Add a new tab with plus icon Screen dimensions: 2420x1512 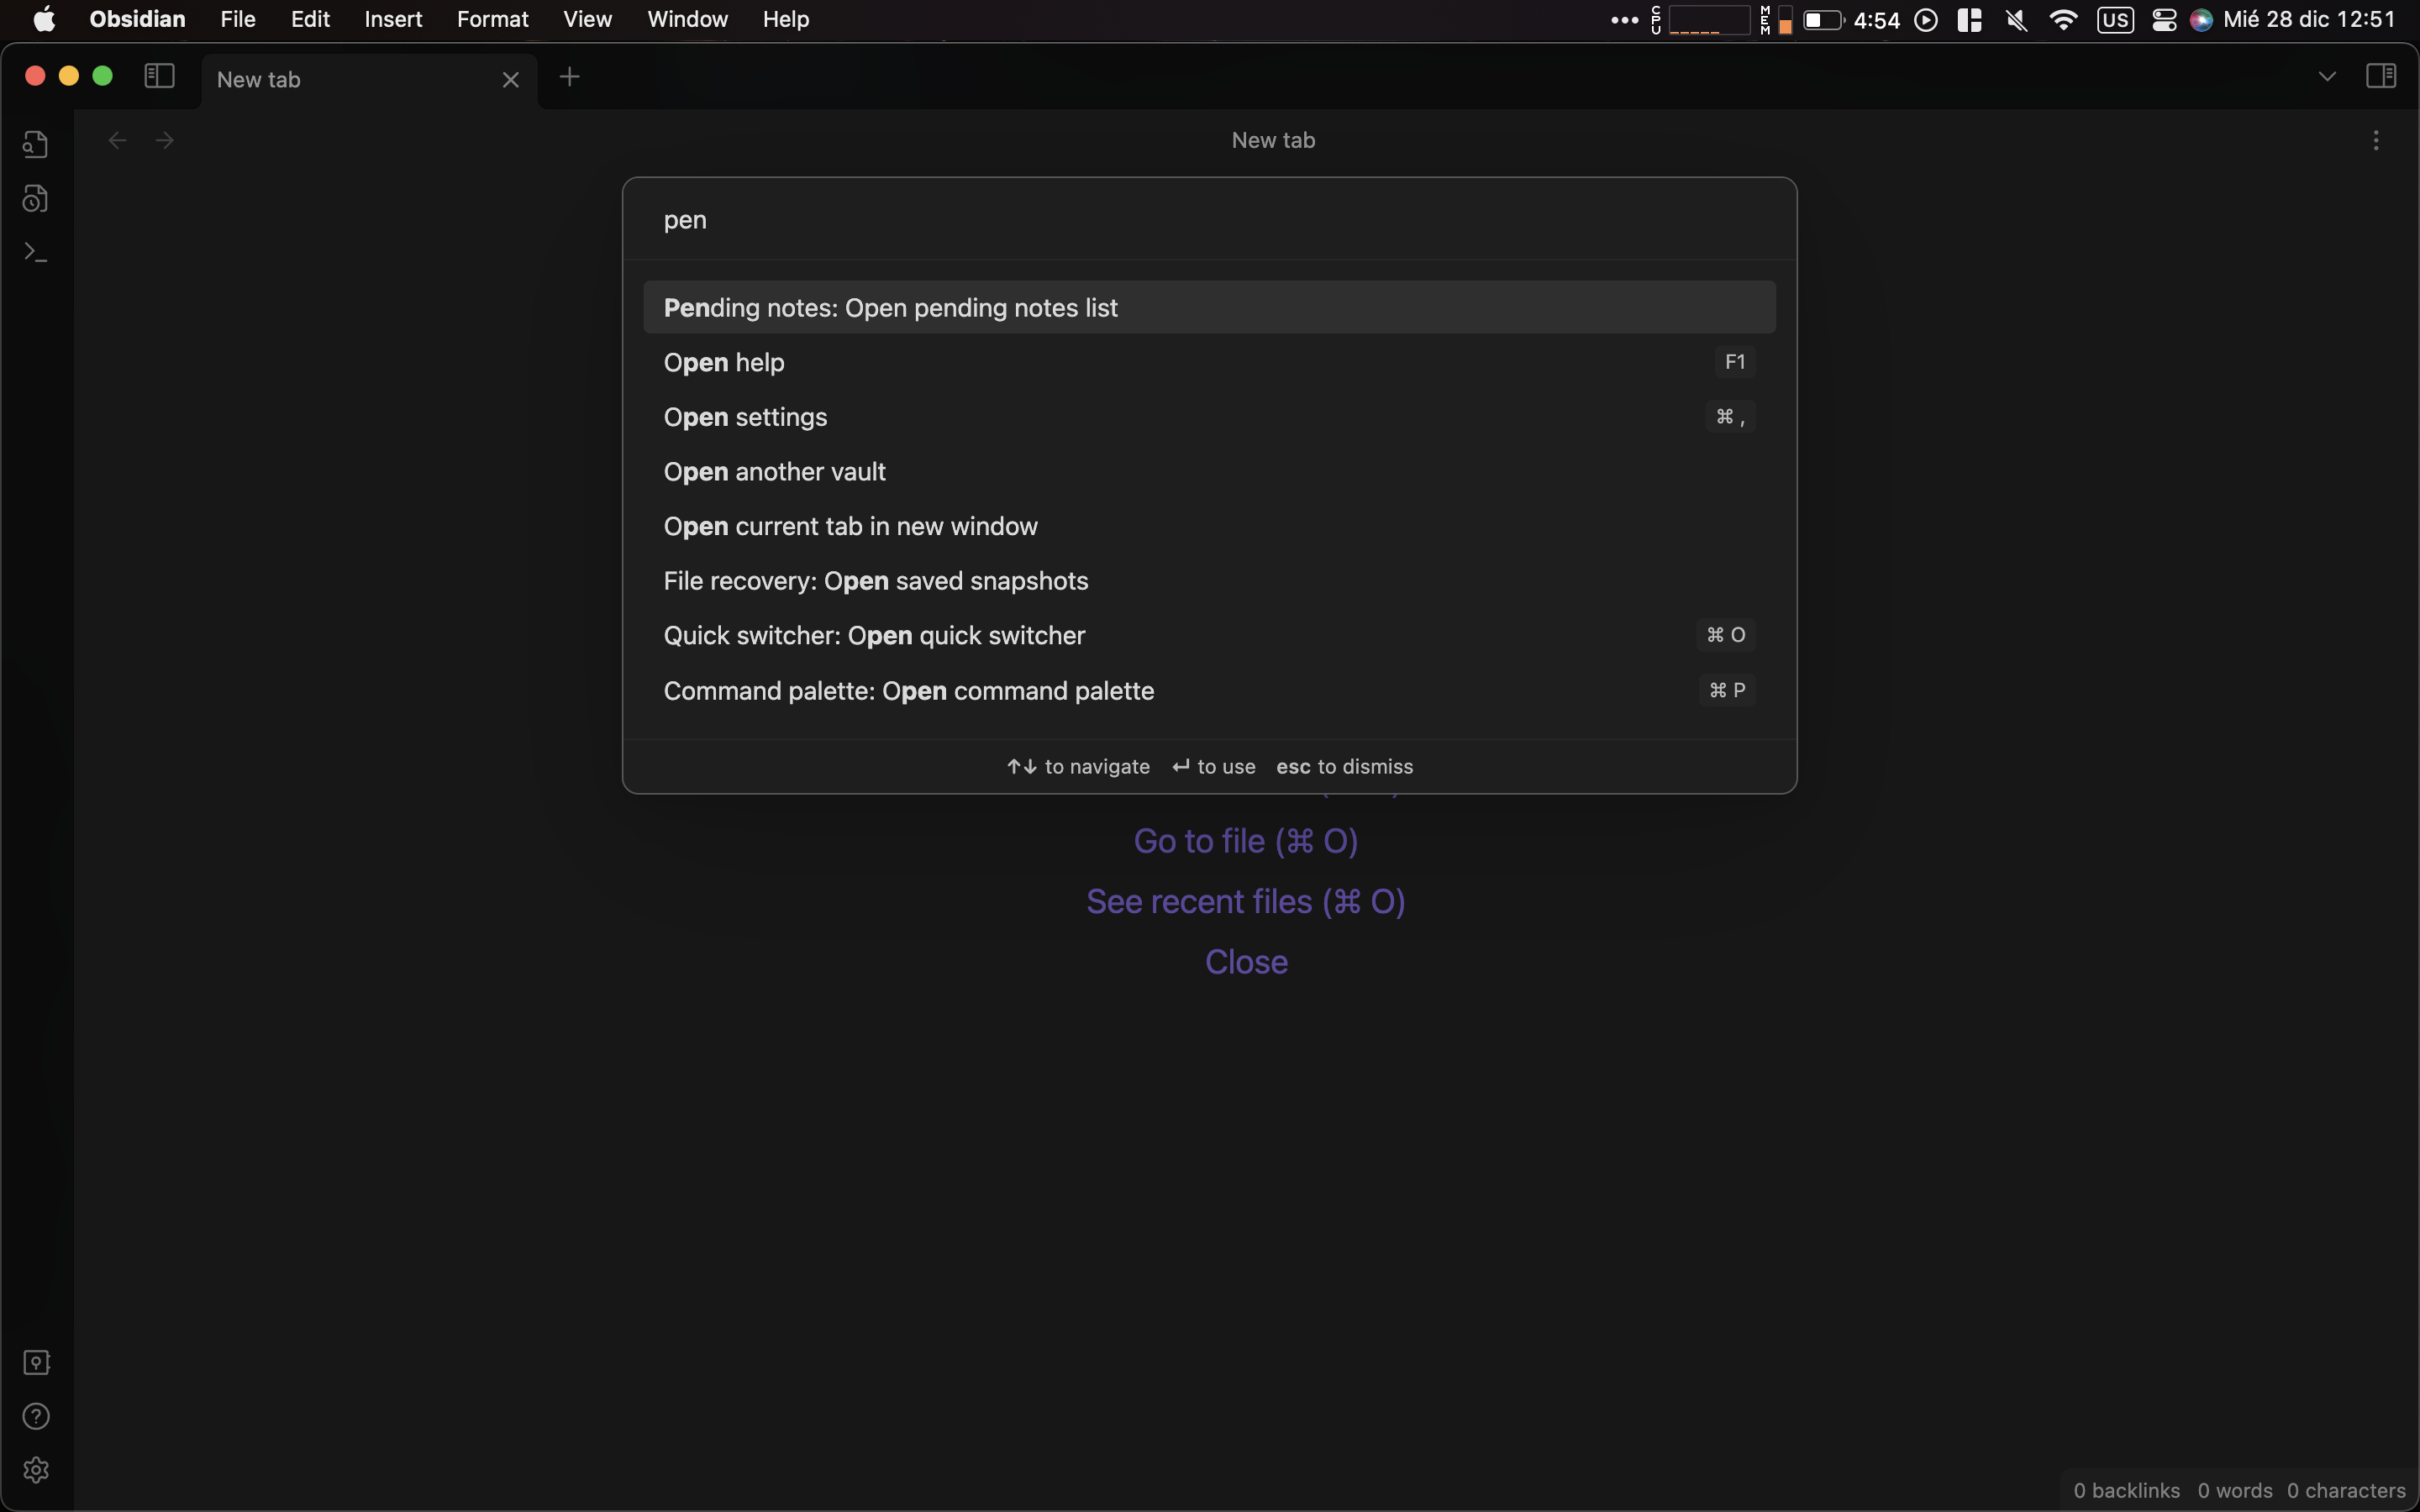pos(569,77)
